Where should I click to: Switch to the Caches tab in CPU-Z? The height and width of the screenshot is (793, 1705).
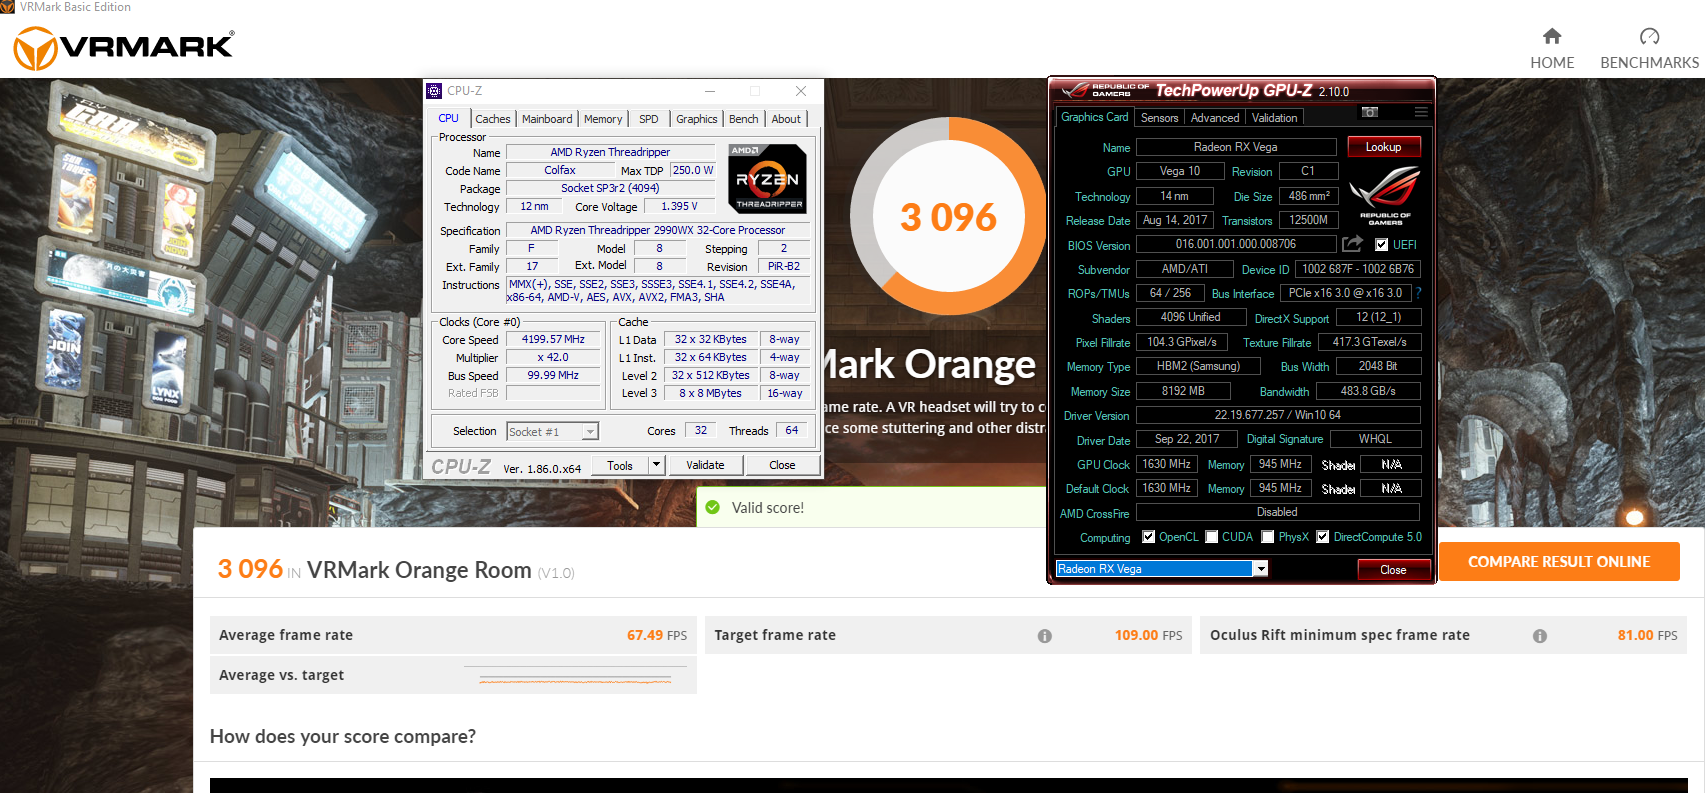click(x=493, y=119)
